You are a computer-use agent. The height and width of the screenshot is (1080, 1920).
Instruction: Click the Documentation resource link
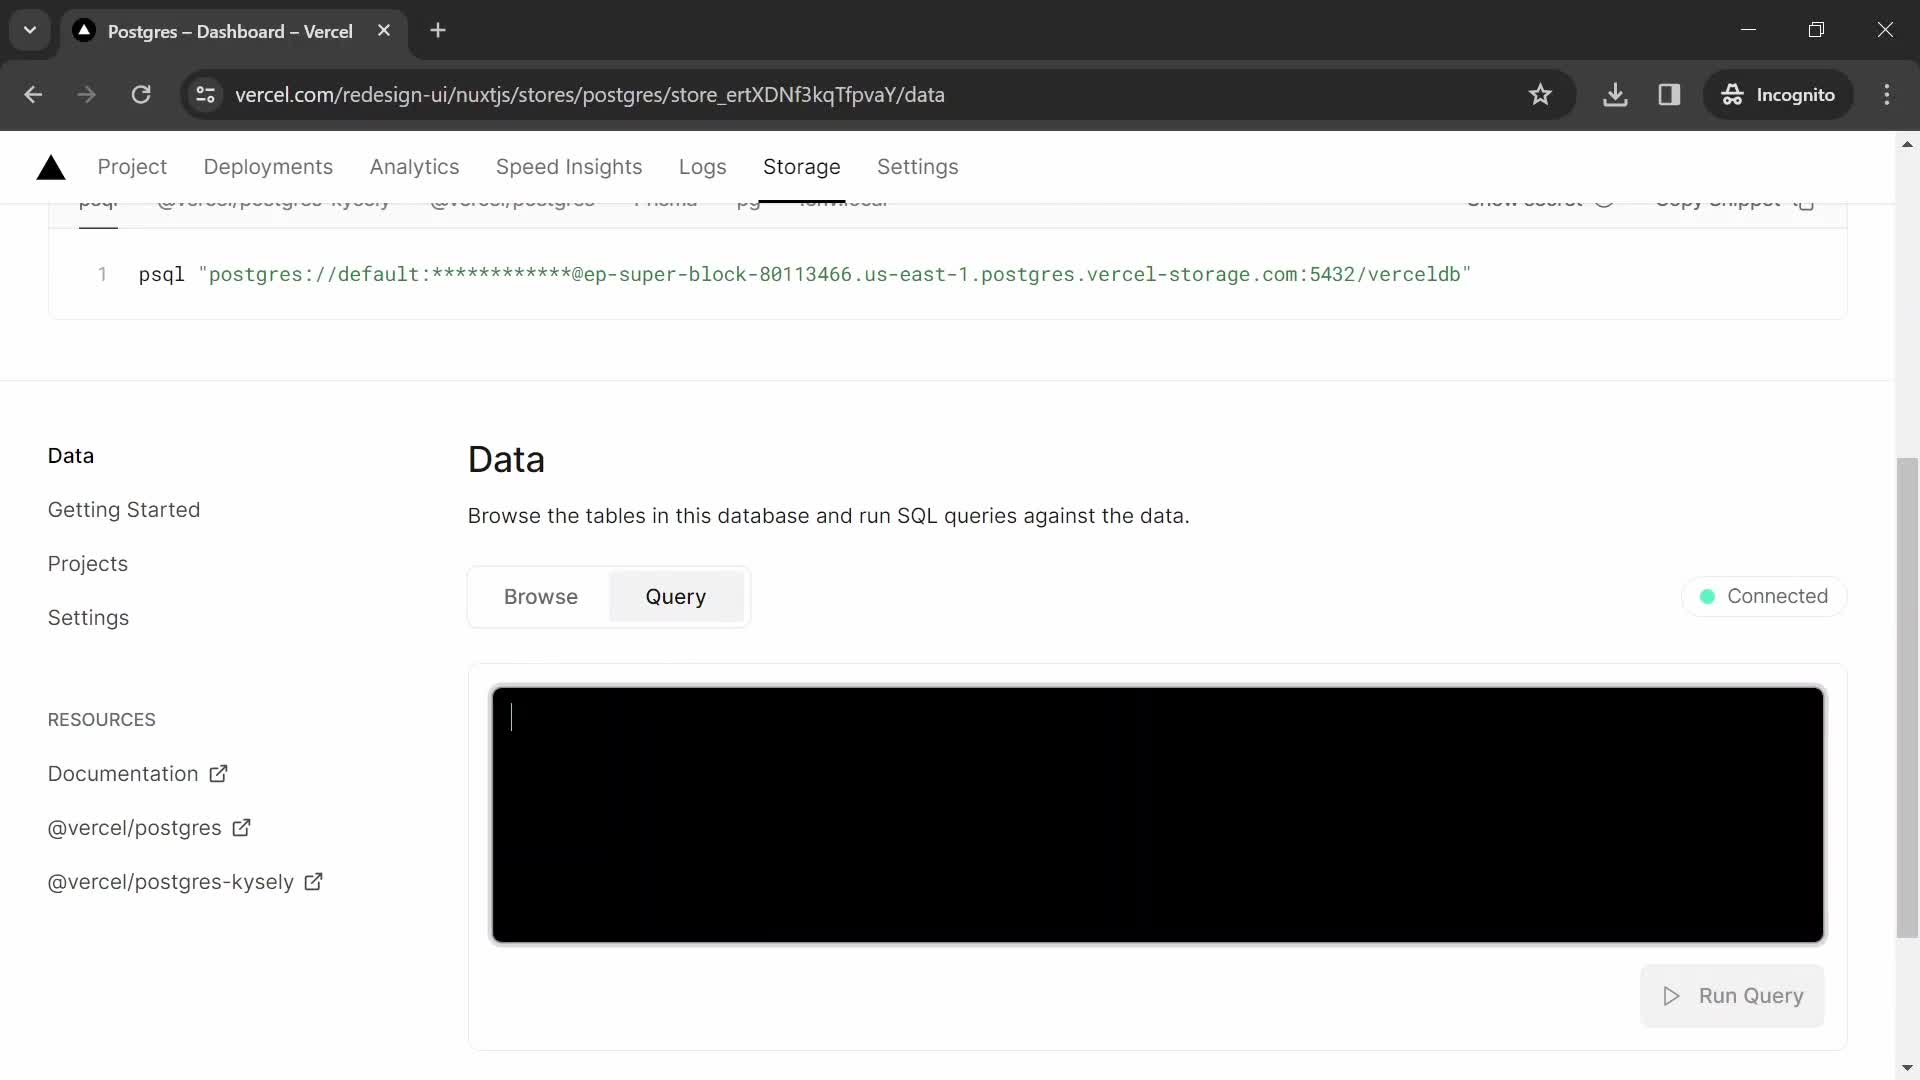click(138, 773)
